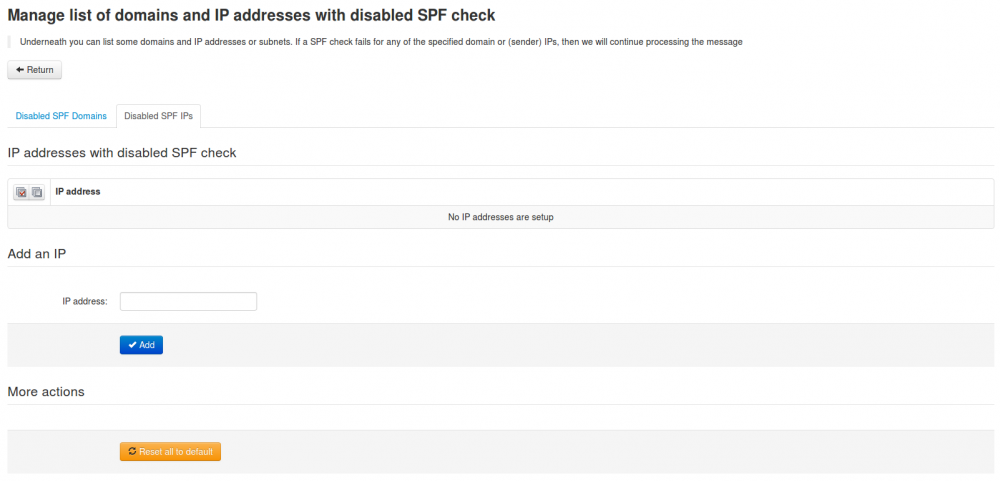Click the page title about disabled SPF check
Screen dimensions: 1000x481
pyautogui.click(x=251, y=16)
